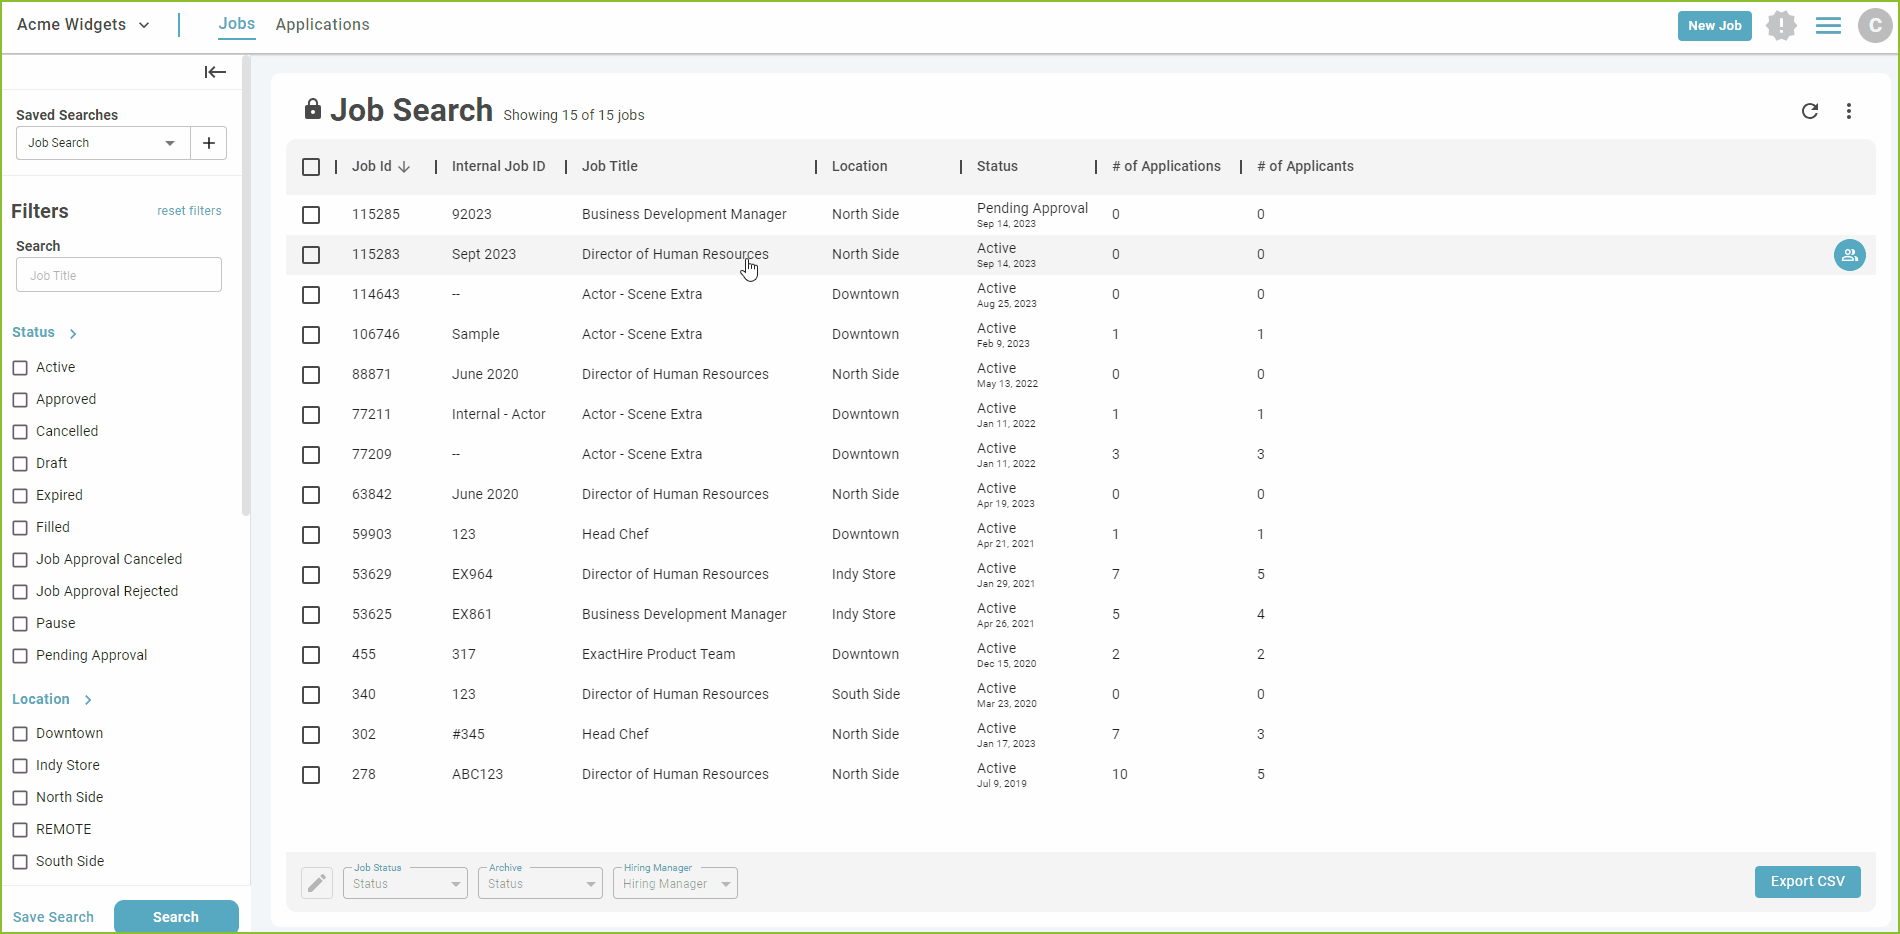
Task: Collapse the filters sidebar panel
Action: [x=215, y=72]
